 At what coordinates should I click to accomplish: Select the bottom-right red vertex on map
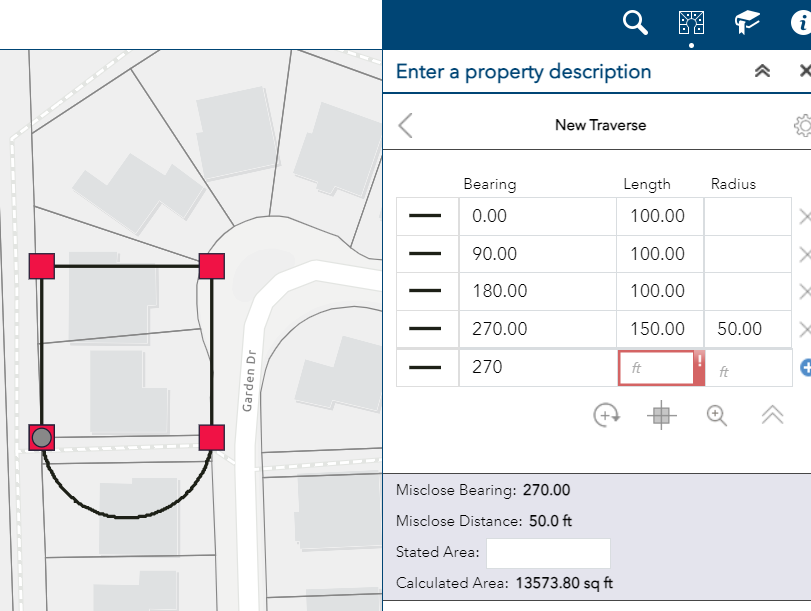point(212,438)
